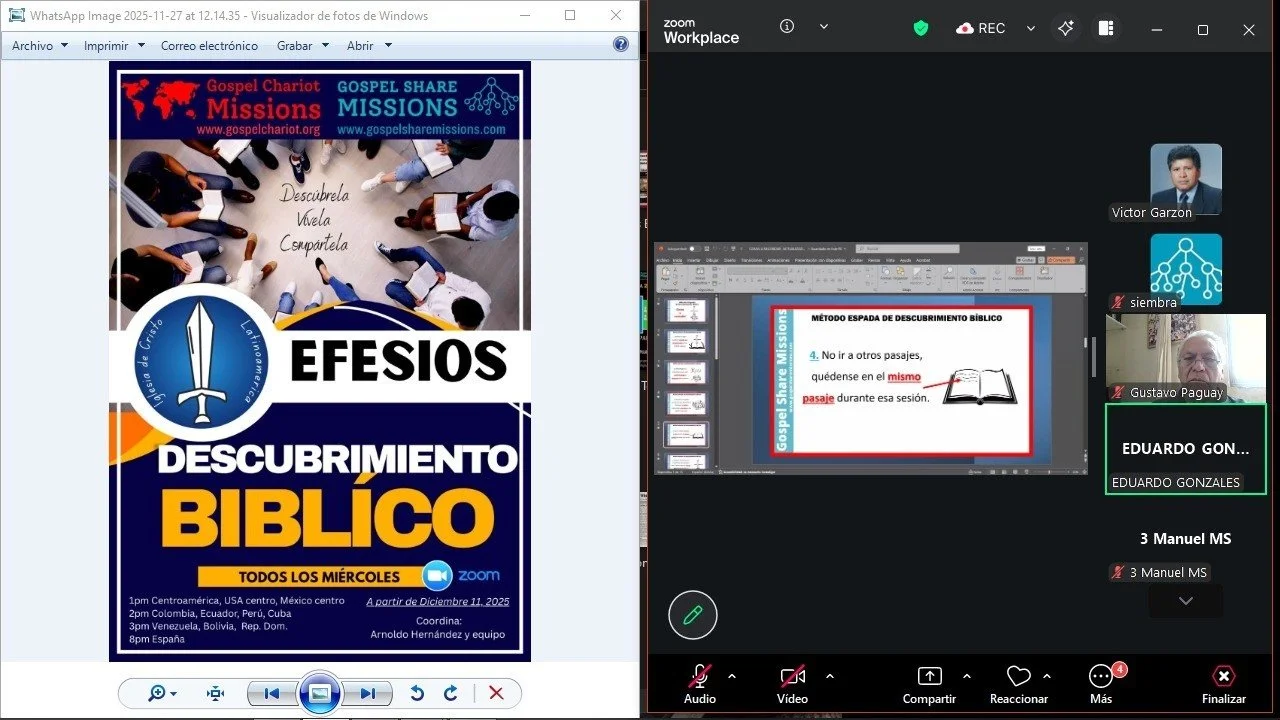Click the meeting info icon in Zoom
The height and width of the screenshot is (720, 1280).
pos(787,26)
